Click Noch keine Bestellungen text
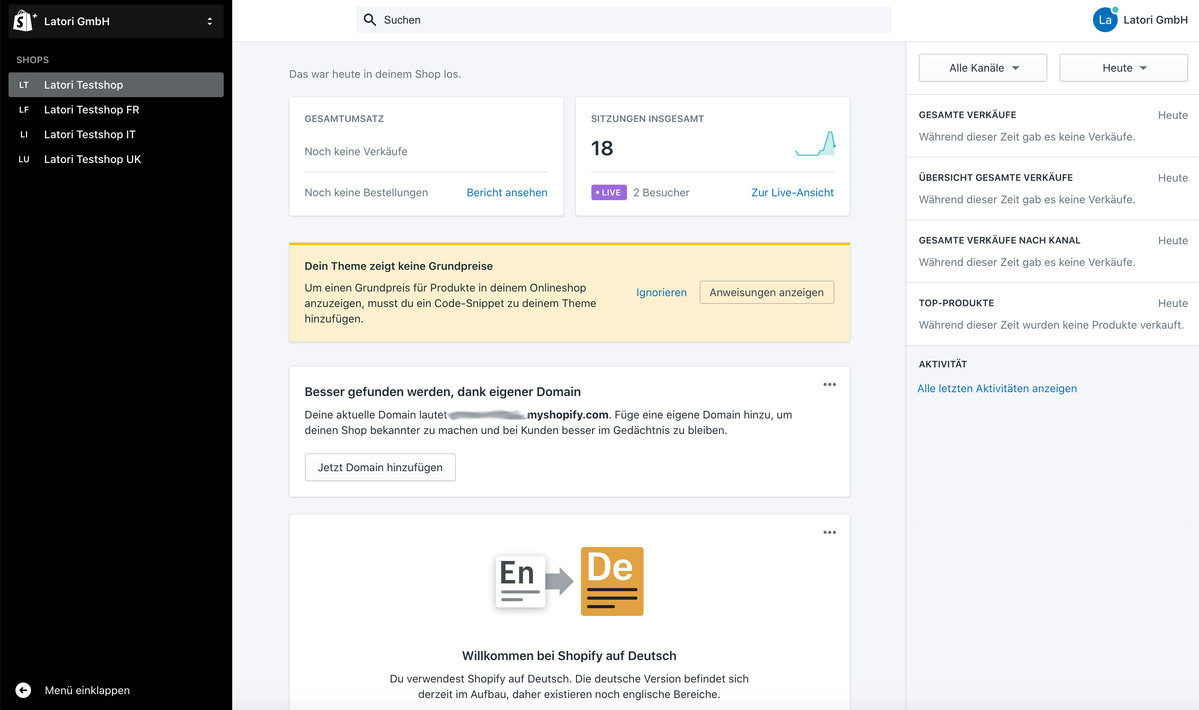 [366, 193]
